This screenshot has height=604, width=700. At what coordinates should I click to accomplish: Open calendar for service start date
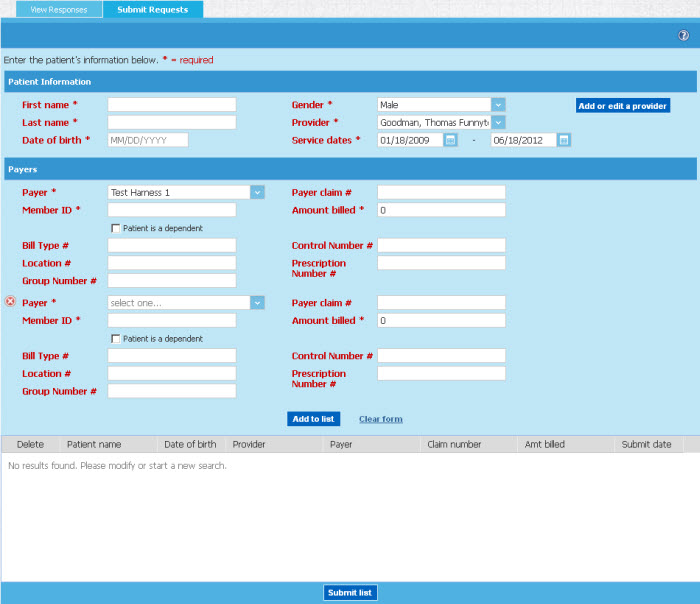tap(450, 140)
